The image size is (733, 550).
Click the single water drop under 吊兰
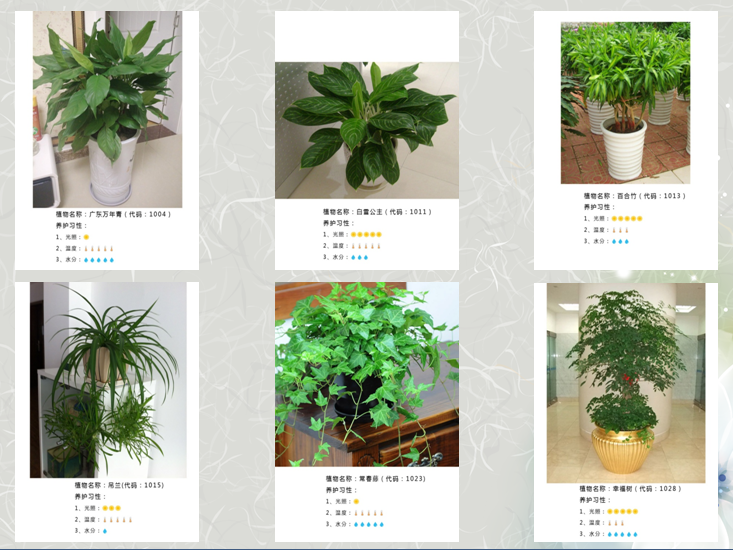tap(105, 531)
